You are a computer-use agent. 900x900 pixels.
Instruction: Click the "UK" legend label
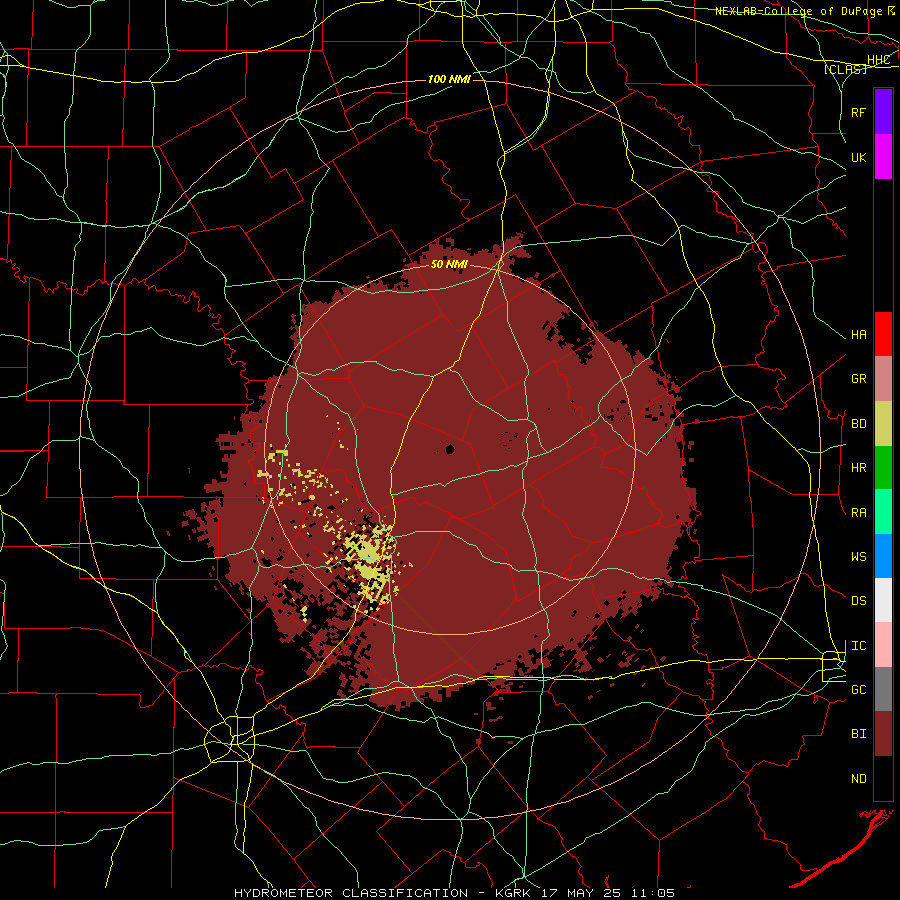point(858,157)
